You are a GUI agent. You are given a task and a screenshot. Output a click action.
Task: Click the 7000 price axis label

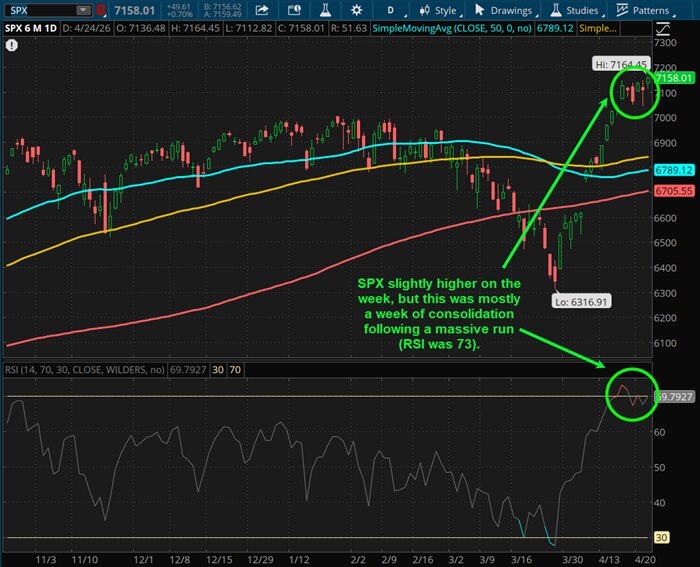click(665, 118)
